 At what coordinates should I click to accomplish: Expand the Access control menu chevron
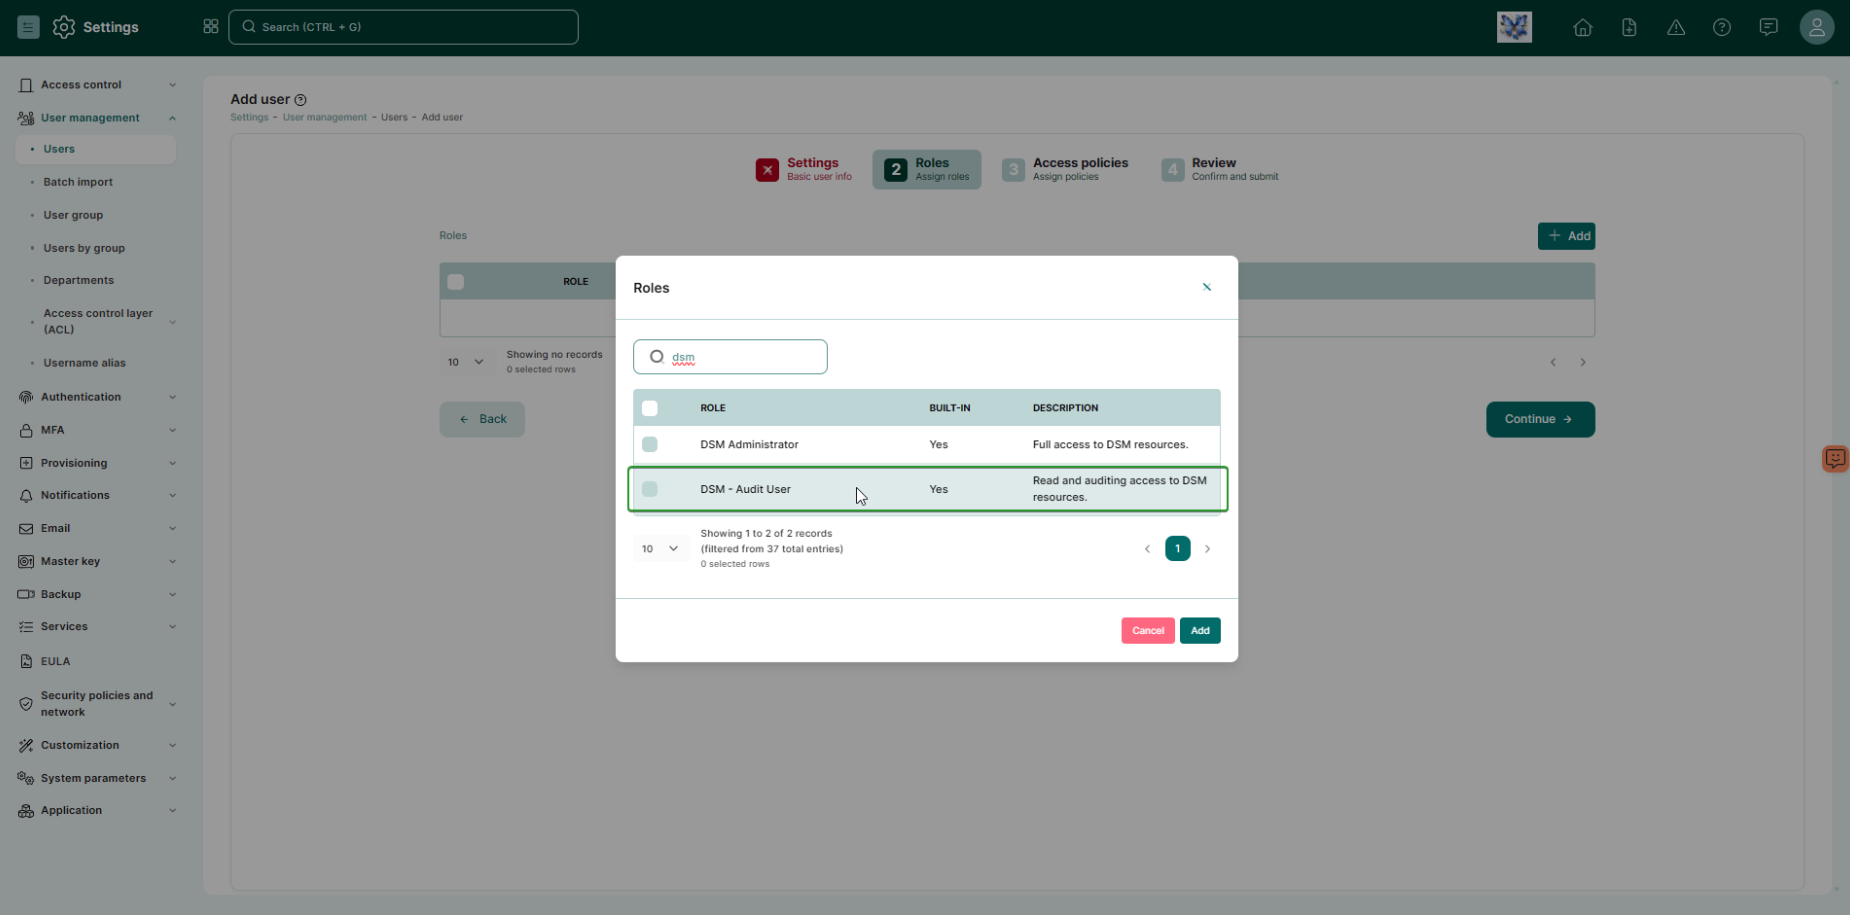pos(172,85)
